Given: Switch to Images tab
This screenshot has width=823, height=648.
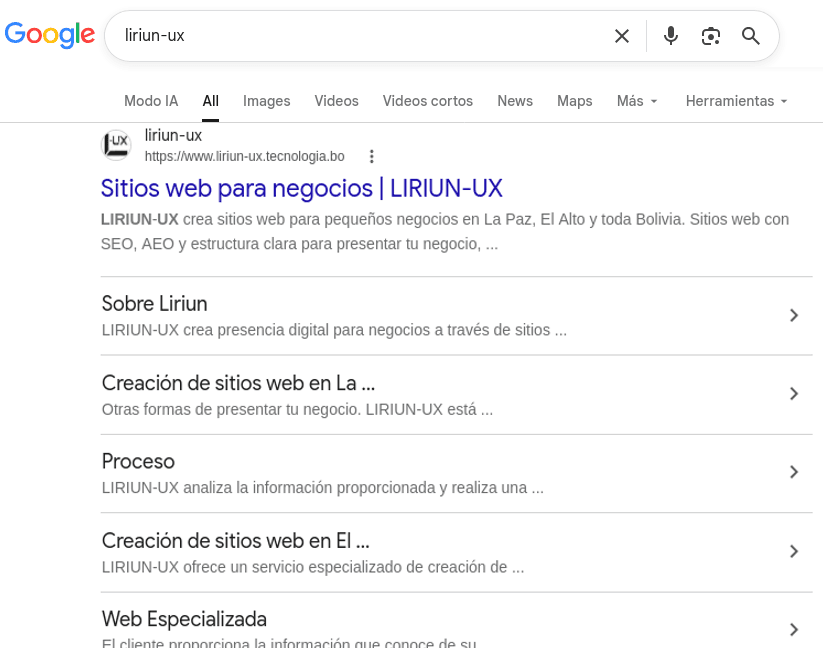Looking at the screenshot, I should pyautogui.click(x=267, y=101).
